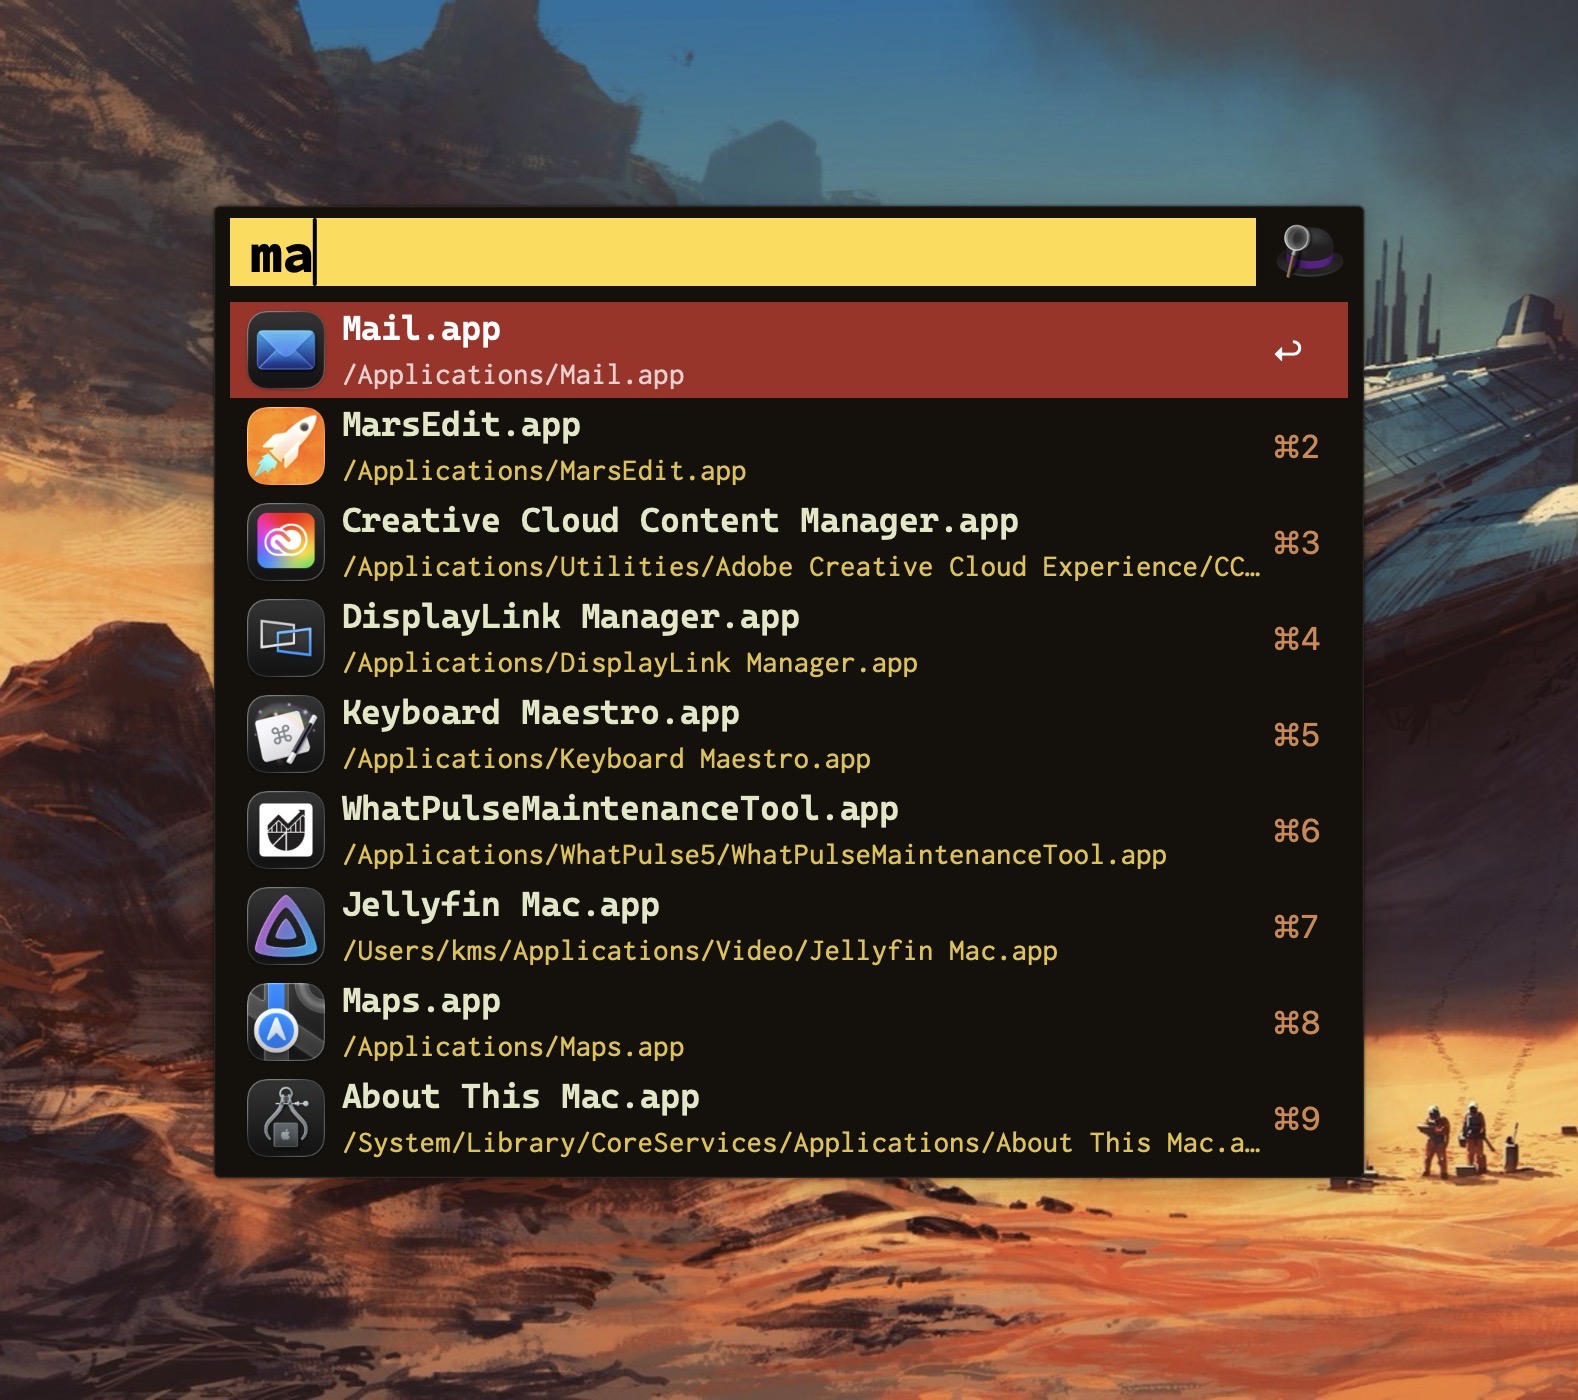Launch Creative Cloud Content Manager.app title
The width and height of the screenshot is (1578, 1400).
point(680,521)
